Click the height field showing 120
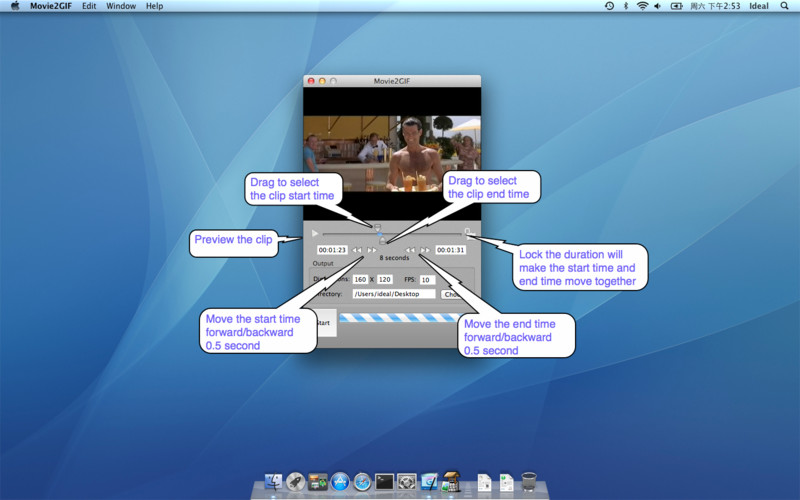Screen dimensions: 800x500 [385, 280]
